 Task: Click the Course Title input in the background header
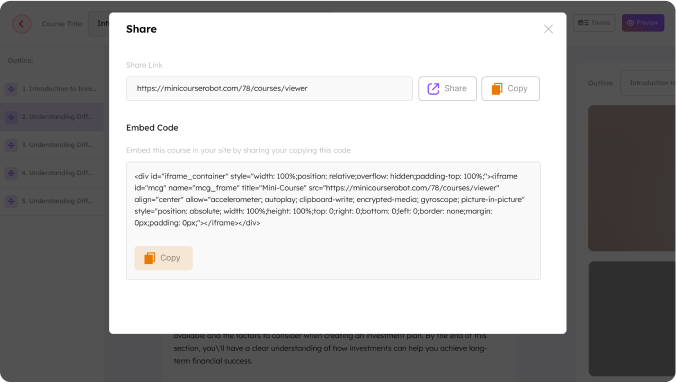99,24
